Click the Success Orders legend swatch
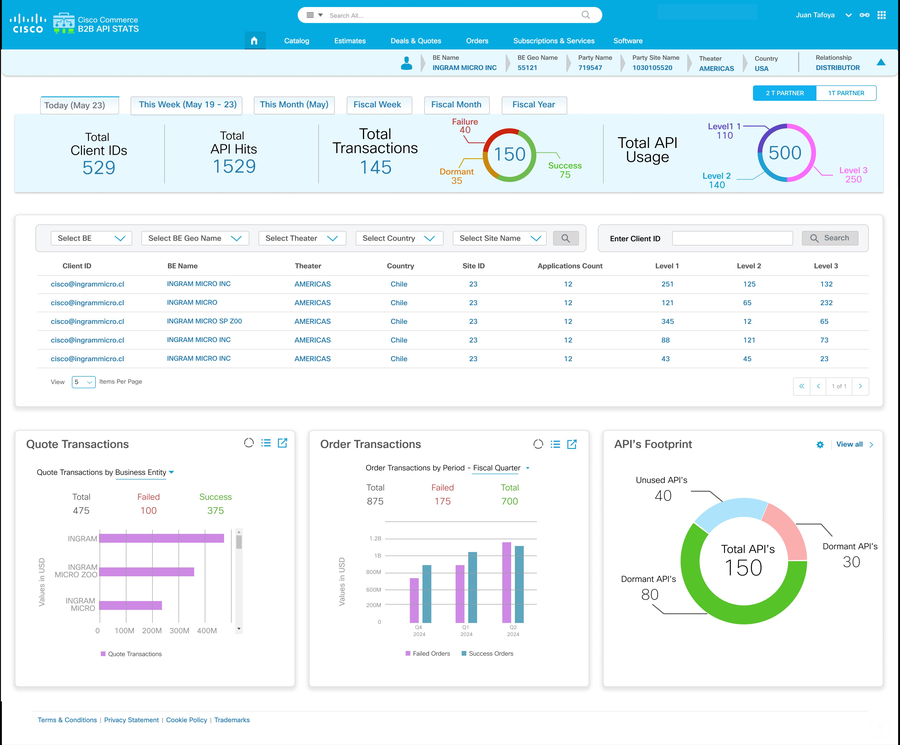900x745 pixels. (x=464, y=653)
